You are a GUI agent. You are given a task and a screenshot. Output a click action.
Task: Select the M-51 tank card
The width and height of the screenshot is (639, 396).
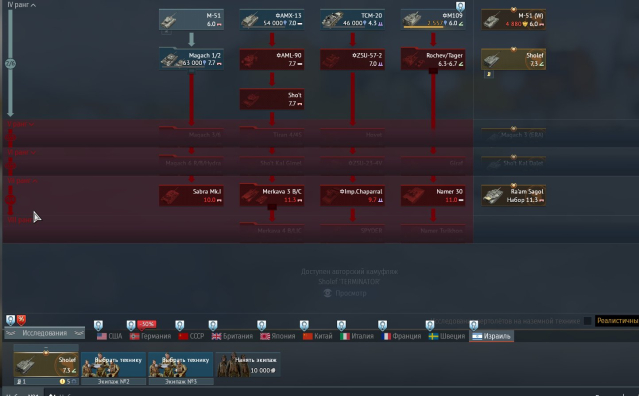[191, 20]
